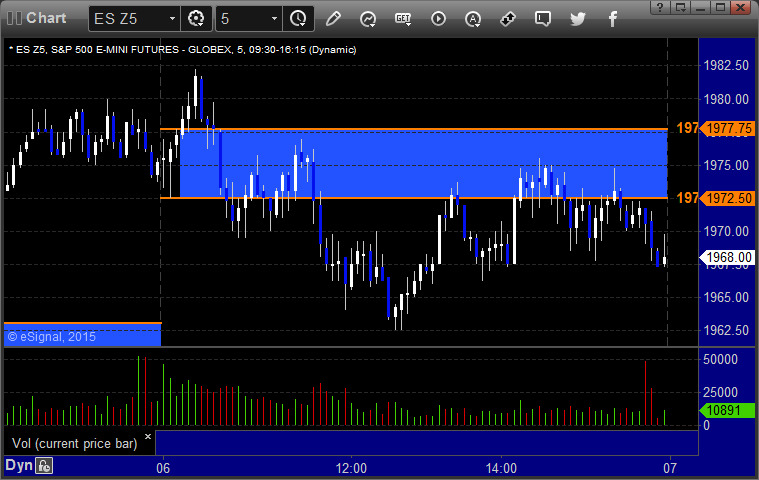
Task: Click the Vol (current price bar) label
Action: [x=75, y=443]
